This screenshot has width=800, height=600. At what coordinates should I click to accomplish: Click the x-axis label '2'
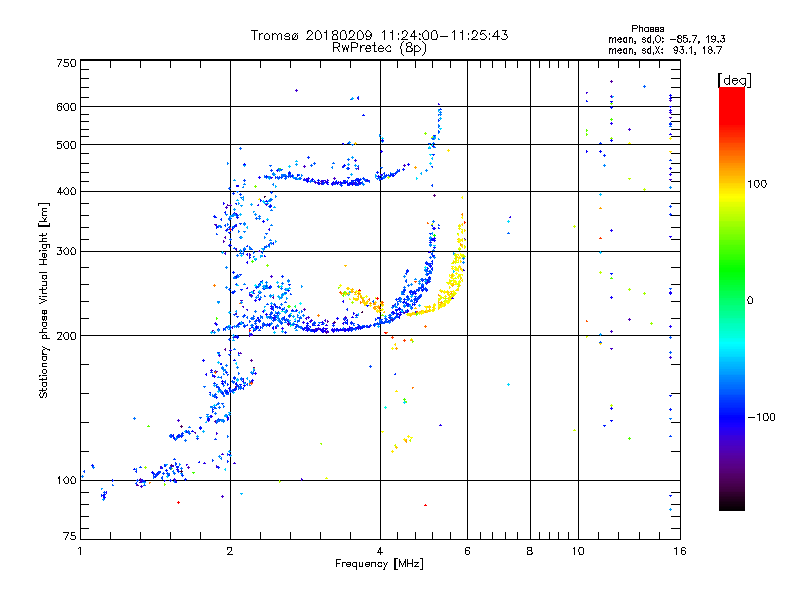click(230, 551)
